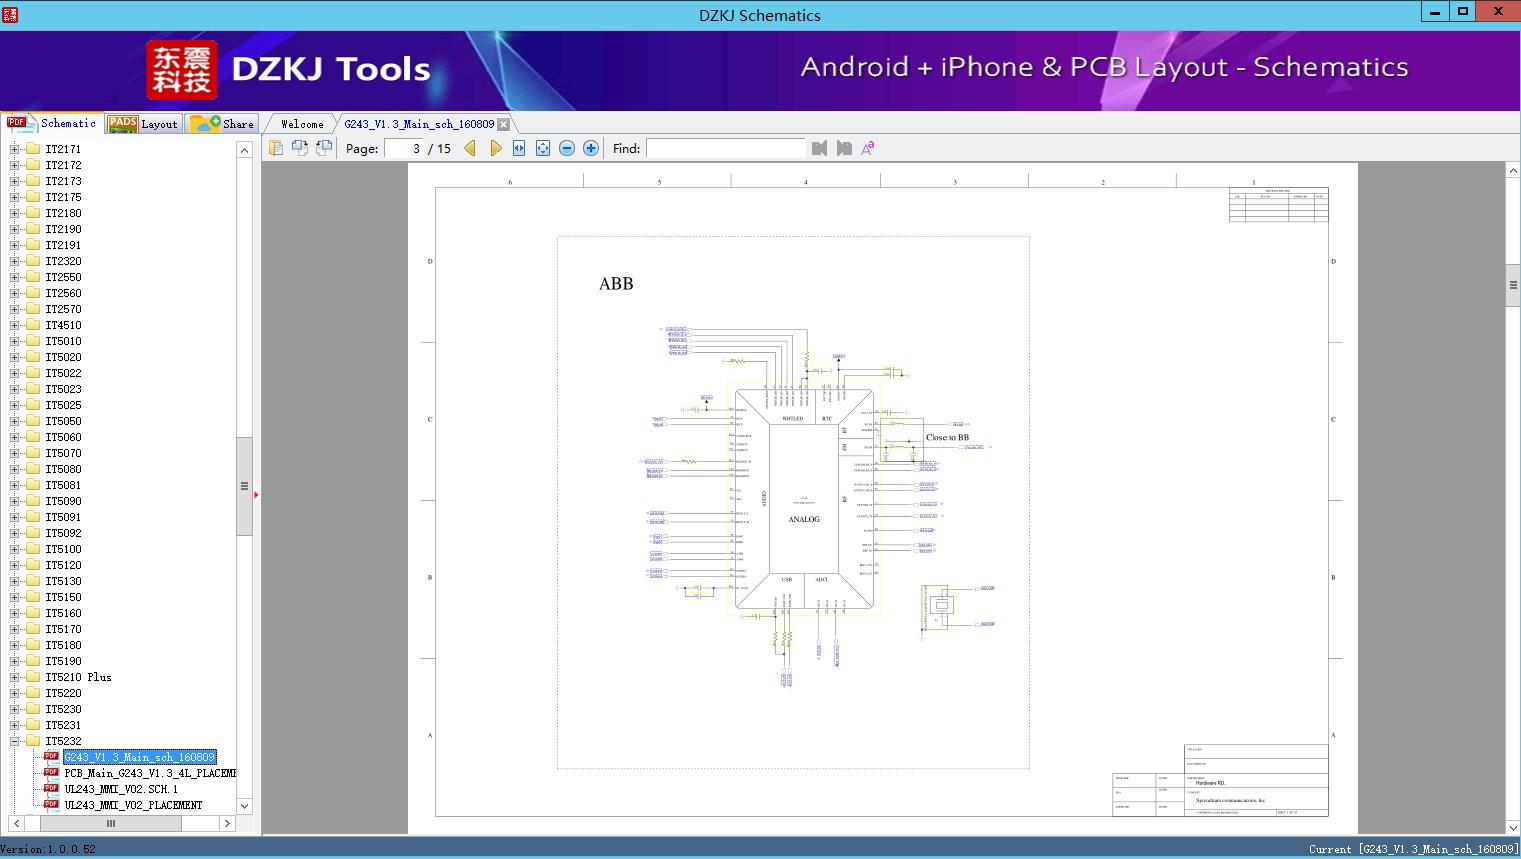The width and height of the screenshot is (1521, 859).
Task: Open the Share tab
Action: [224, 124]
